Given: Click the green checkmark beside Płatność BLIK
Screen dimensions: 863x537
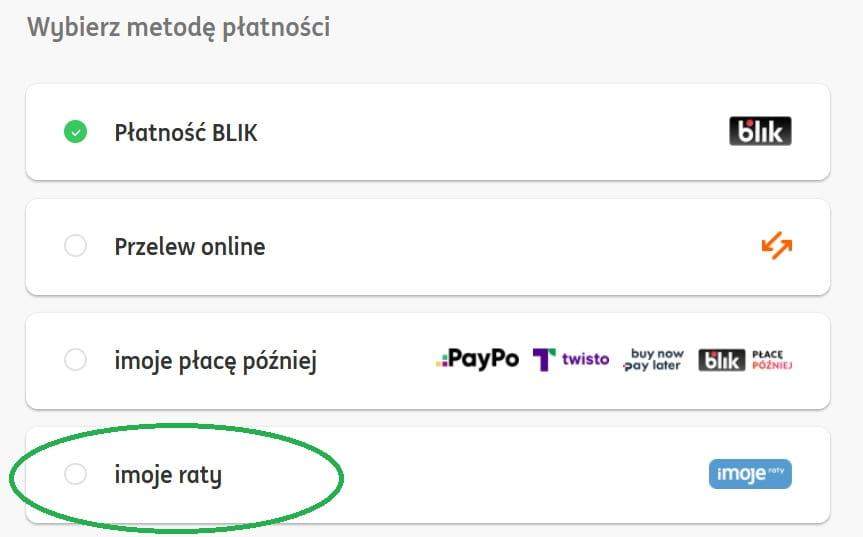Looking at the screenshot, I should [75, 132].
